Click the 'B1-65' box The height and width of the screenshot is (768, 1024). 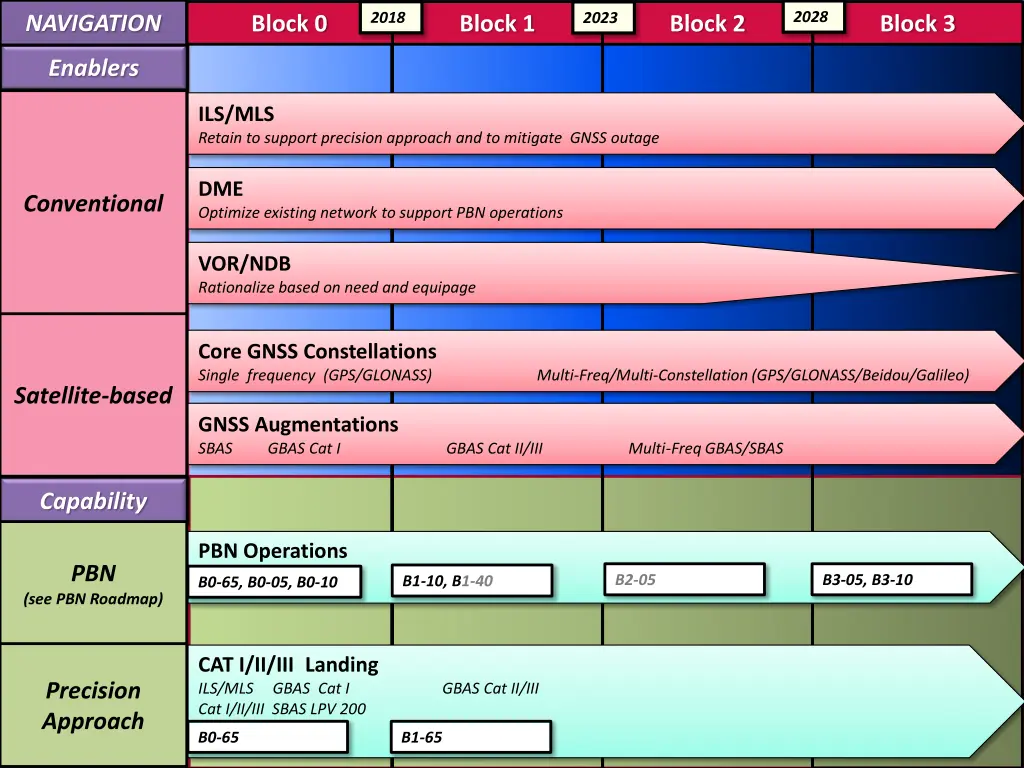[471, 737]
